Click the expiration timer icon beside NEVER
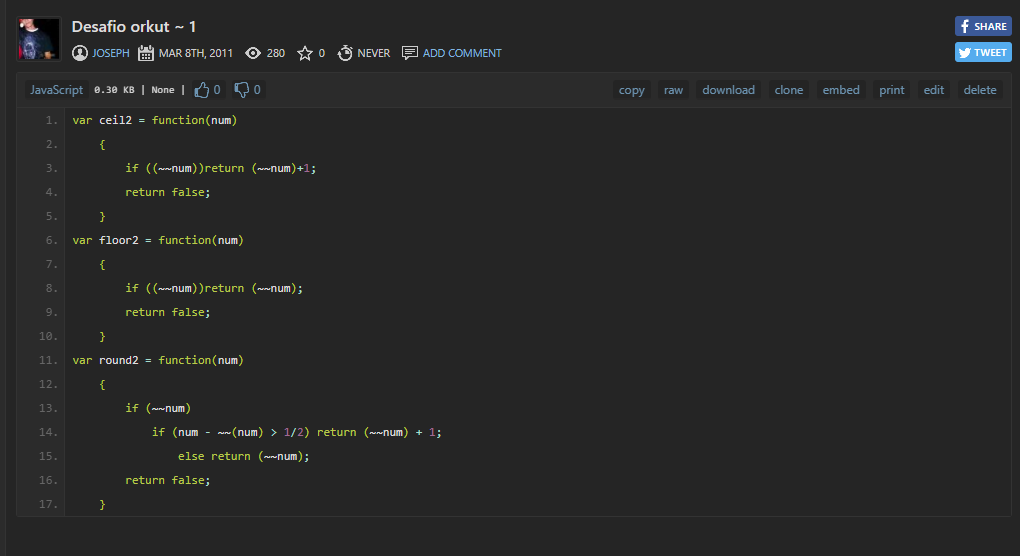Image resolution: width=1020 pixels, height=556 pixels. click(345, 53)
